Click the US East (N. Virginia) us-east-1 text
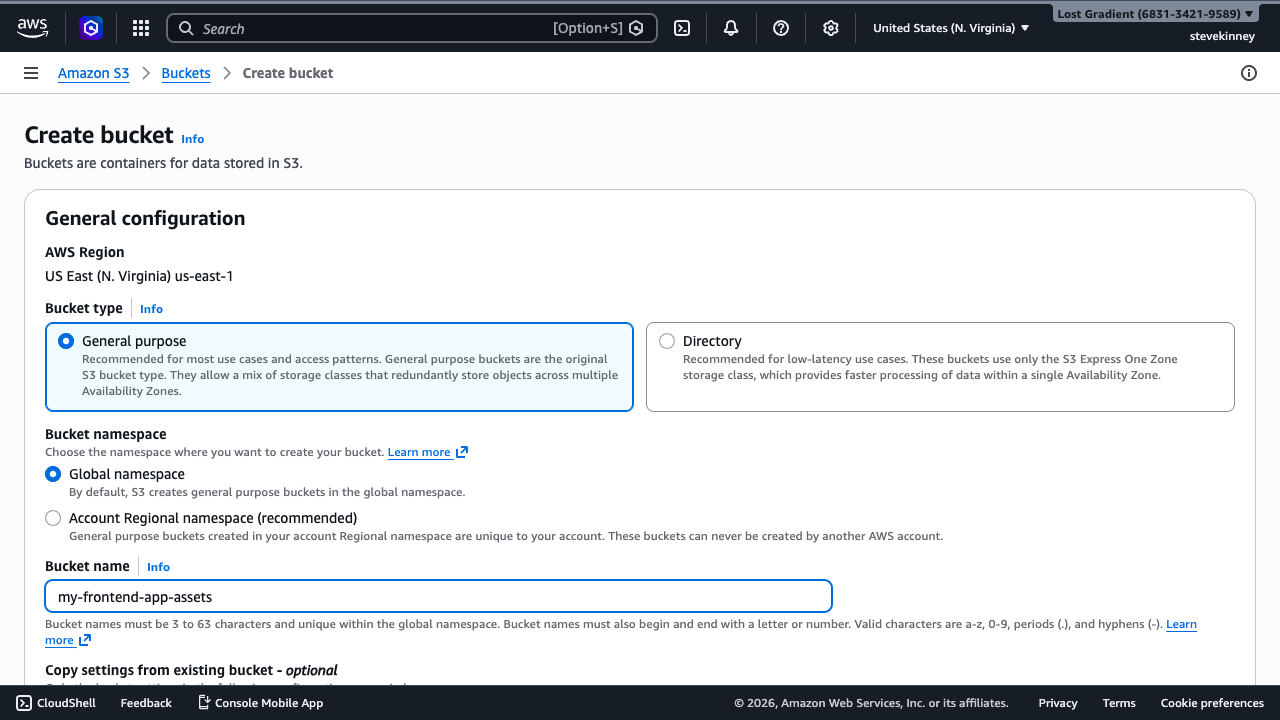This screenshot has height=720, width=1280. pos(139,276)
